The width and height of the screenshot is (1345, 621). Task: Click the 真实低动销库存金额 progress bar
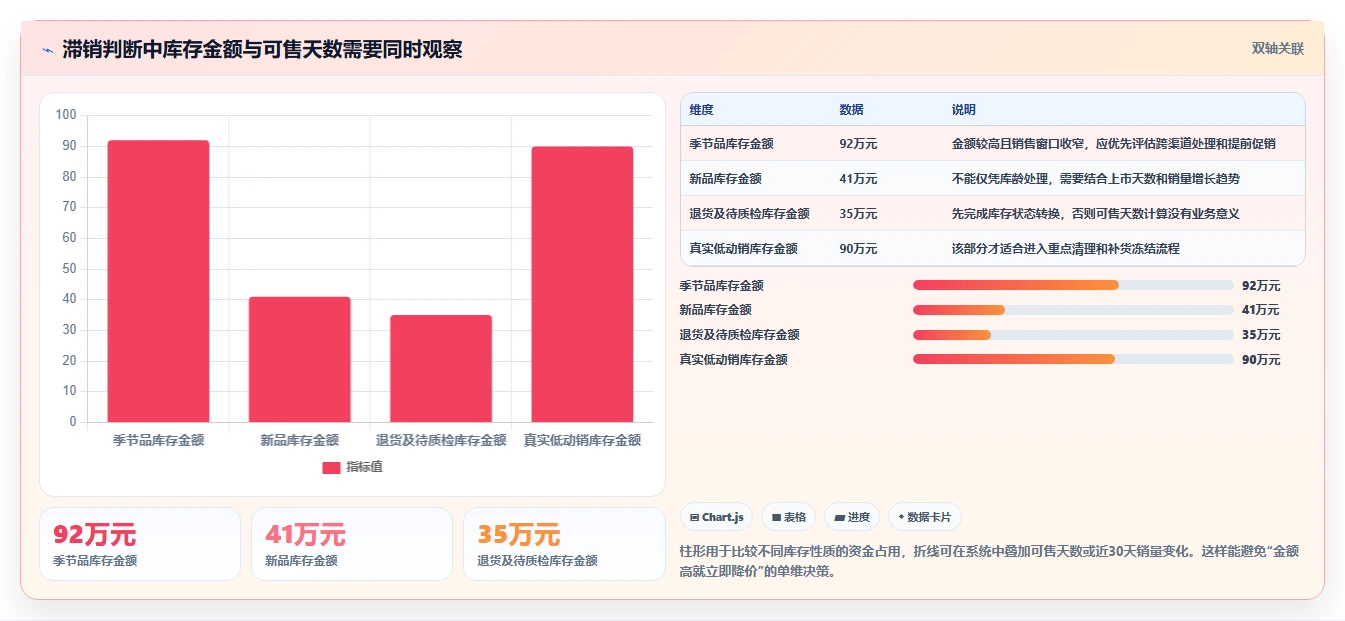[1073, 359]
